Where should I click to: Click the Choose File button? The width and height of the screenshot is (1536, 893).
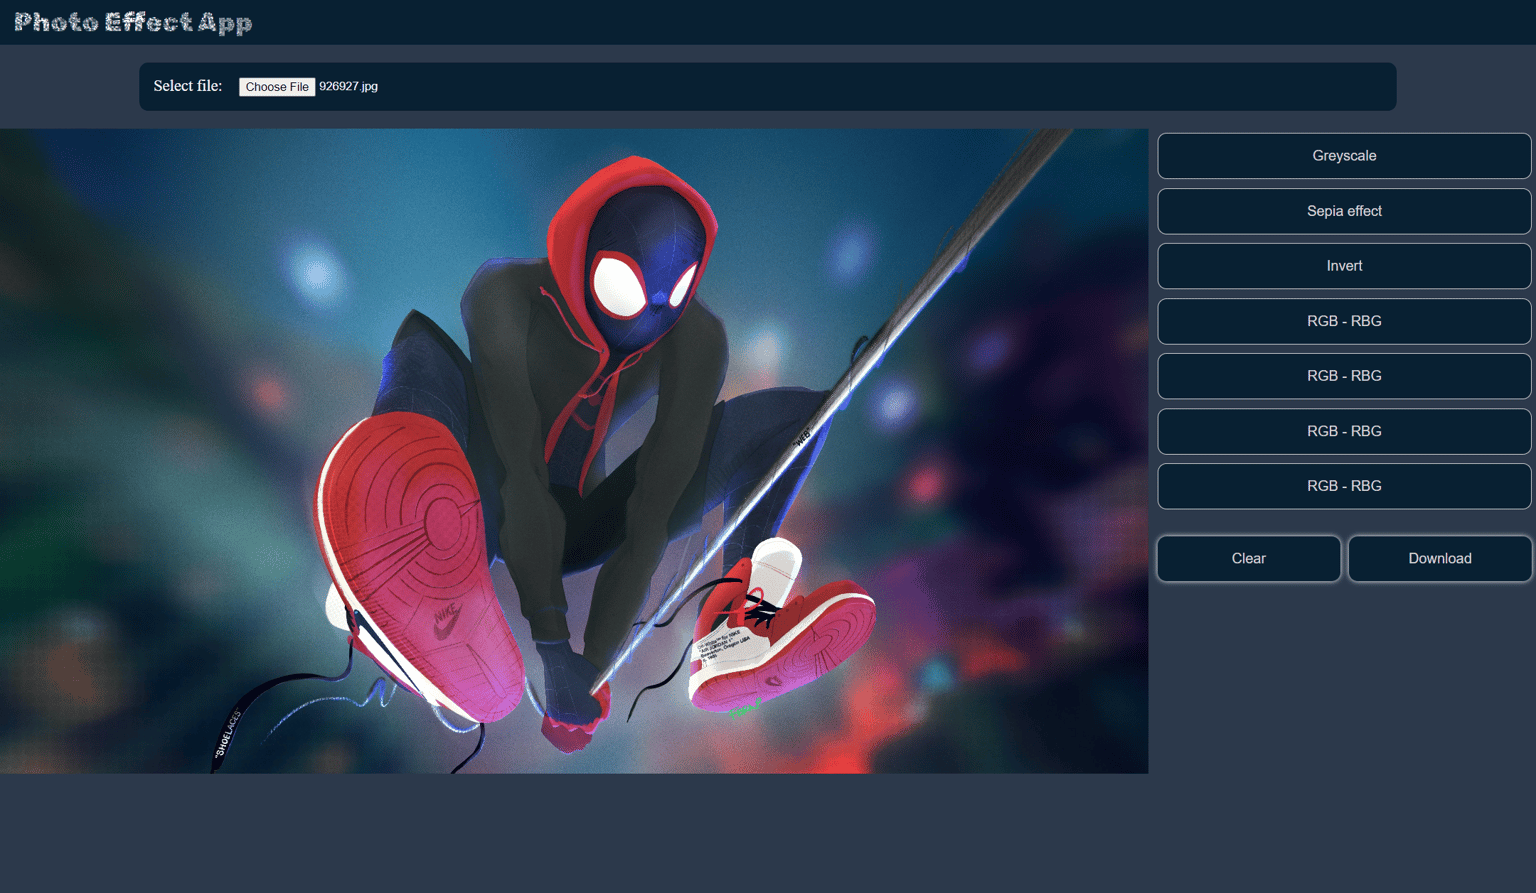(x=277, y=87)
